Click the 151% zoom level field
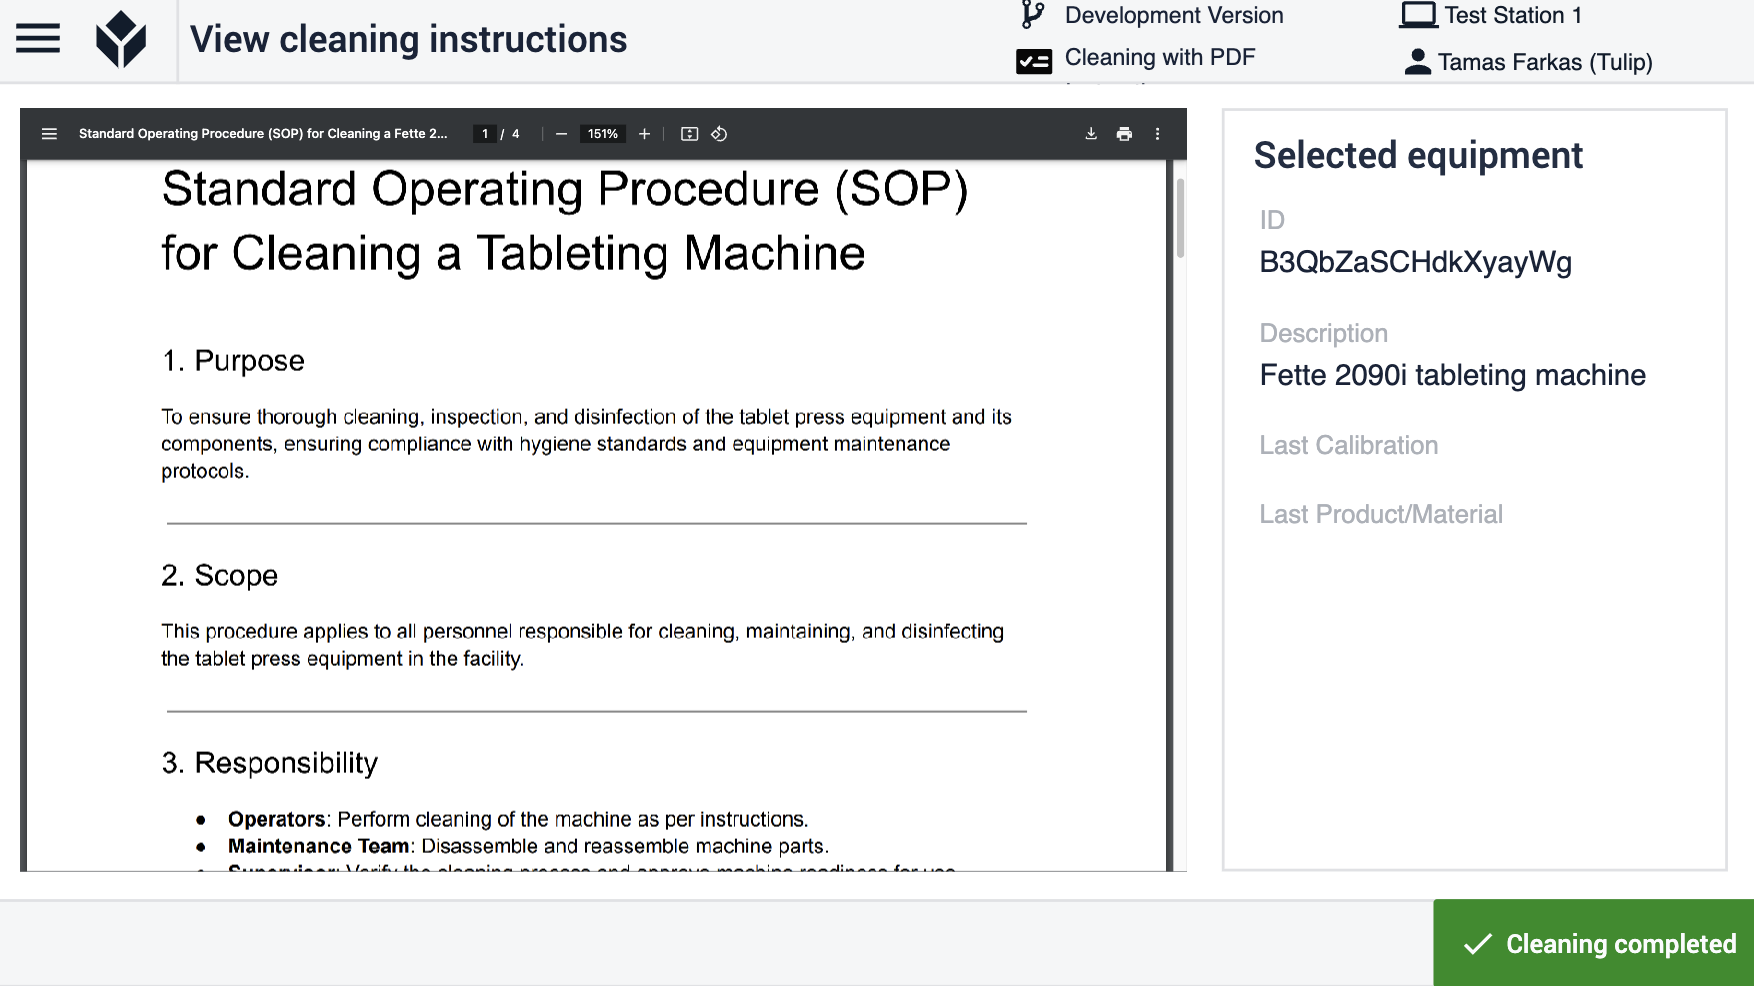Image resolution: width=1754 pixels, height=986 pixels. point(603,134)
